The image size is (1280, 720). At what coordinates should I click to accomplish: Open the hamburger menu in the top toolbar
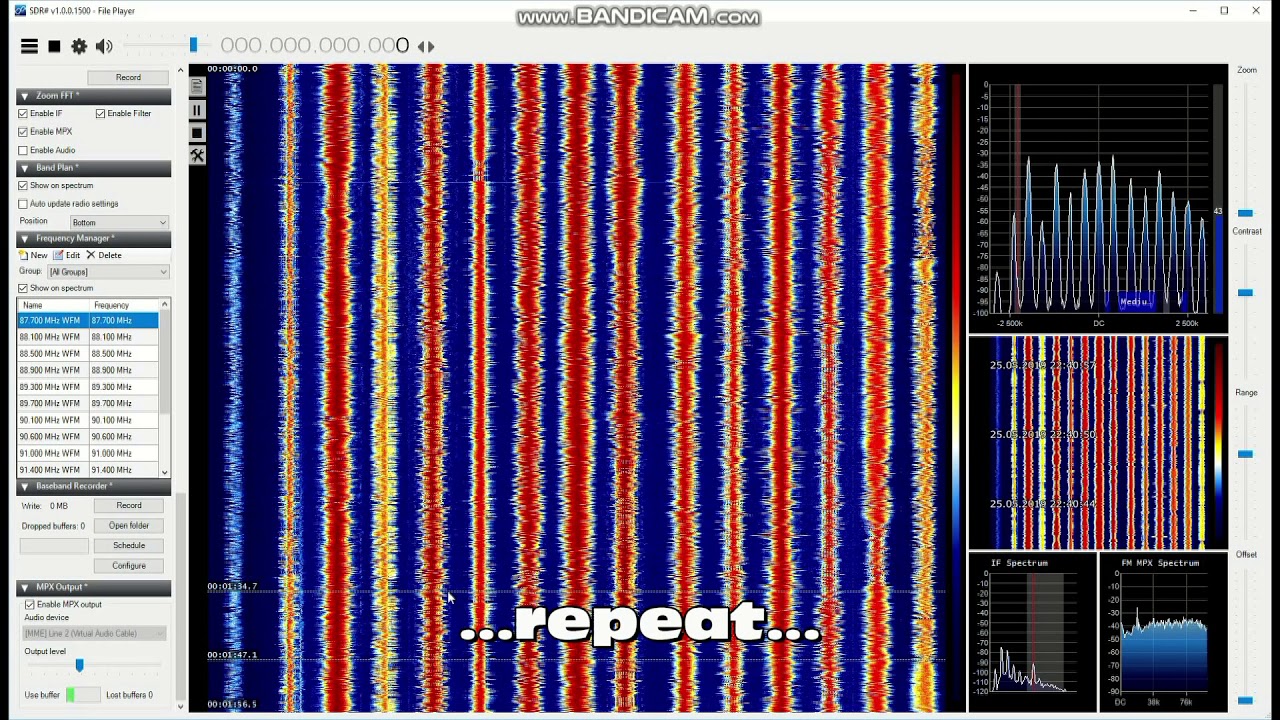point(29,46)
